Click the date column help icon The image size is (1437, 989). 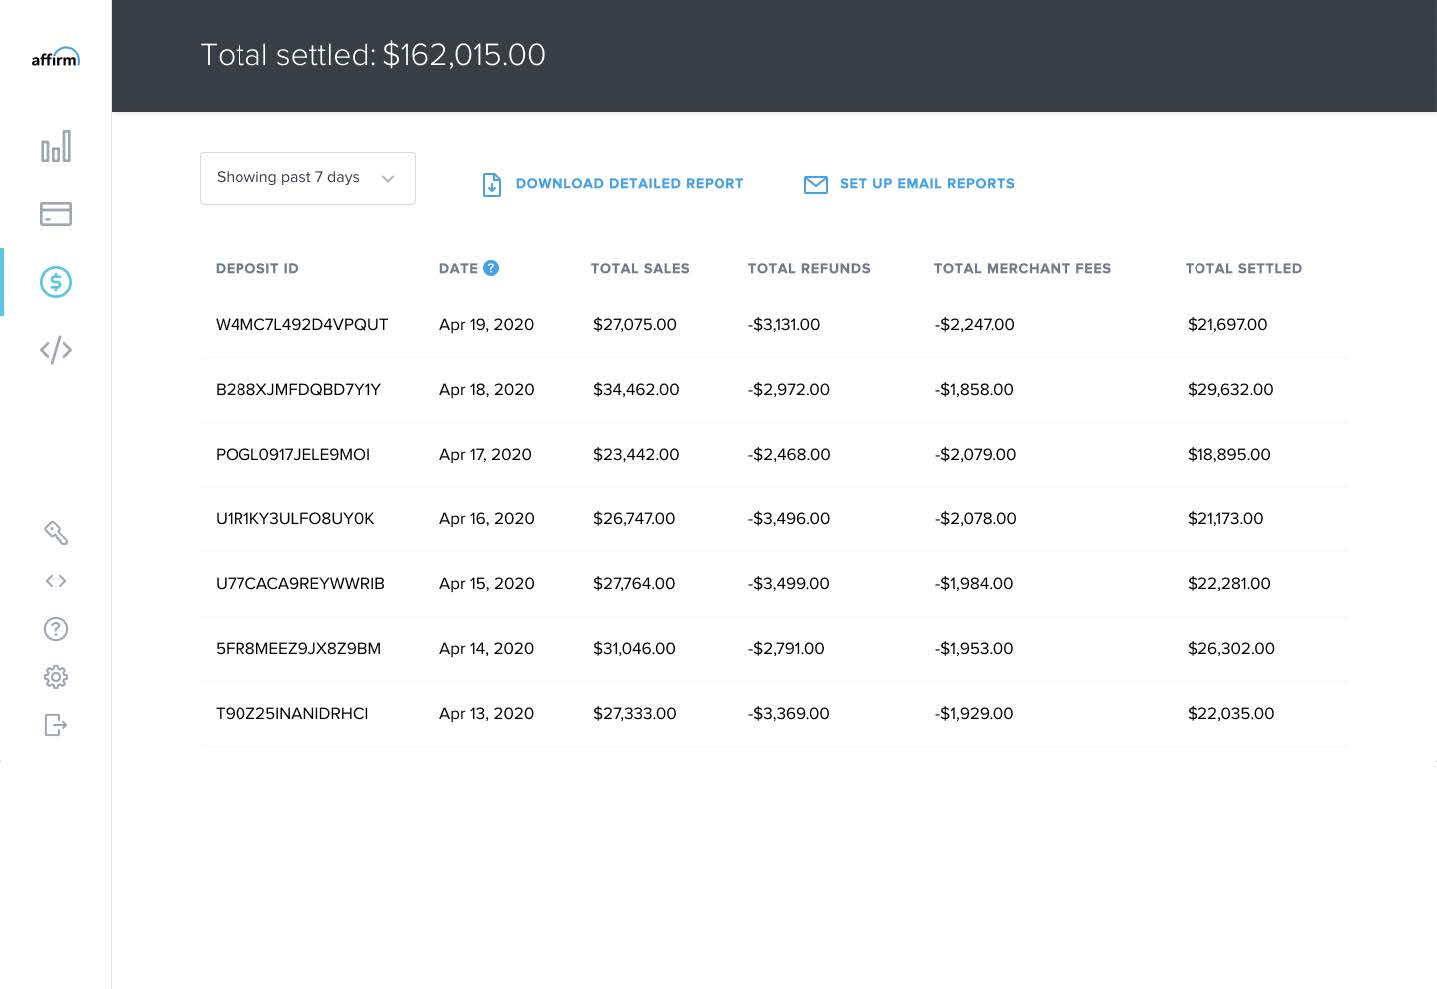click(x=491, y=268)
